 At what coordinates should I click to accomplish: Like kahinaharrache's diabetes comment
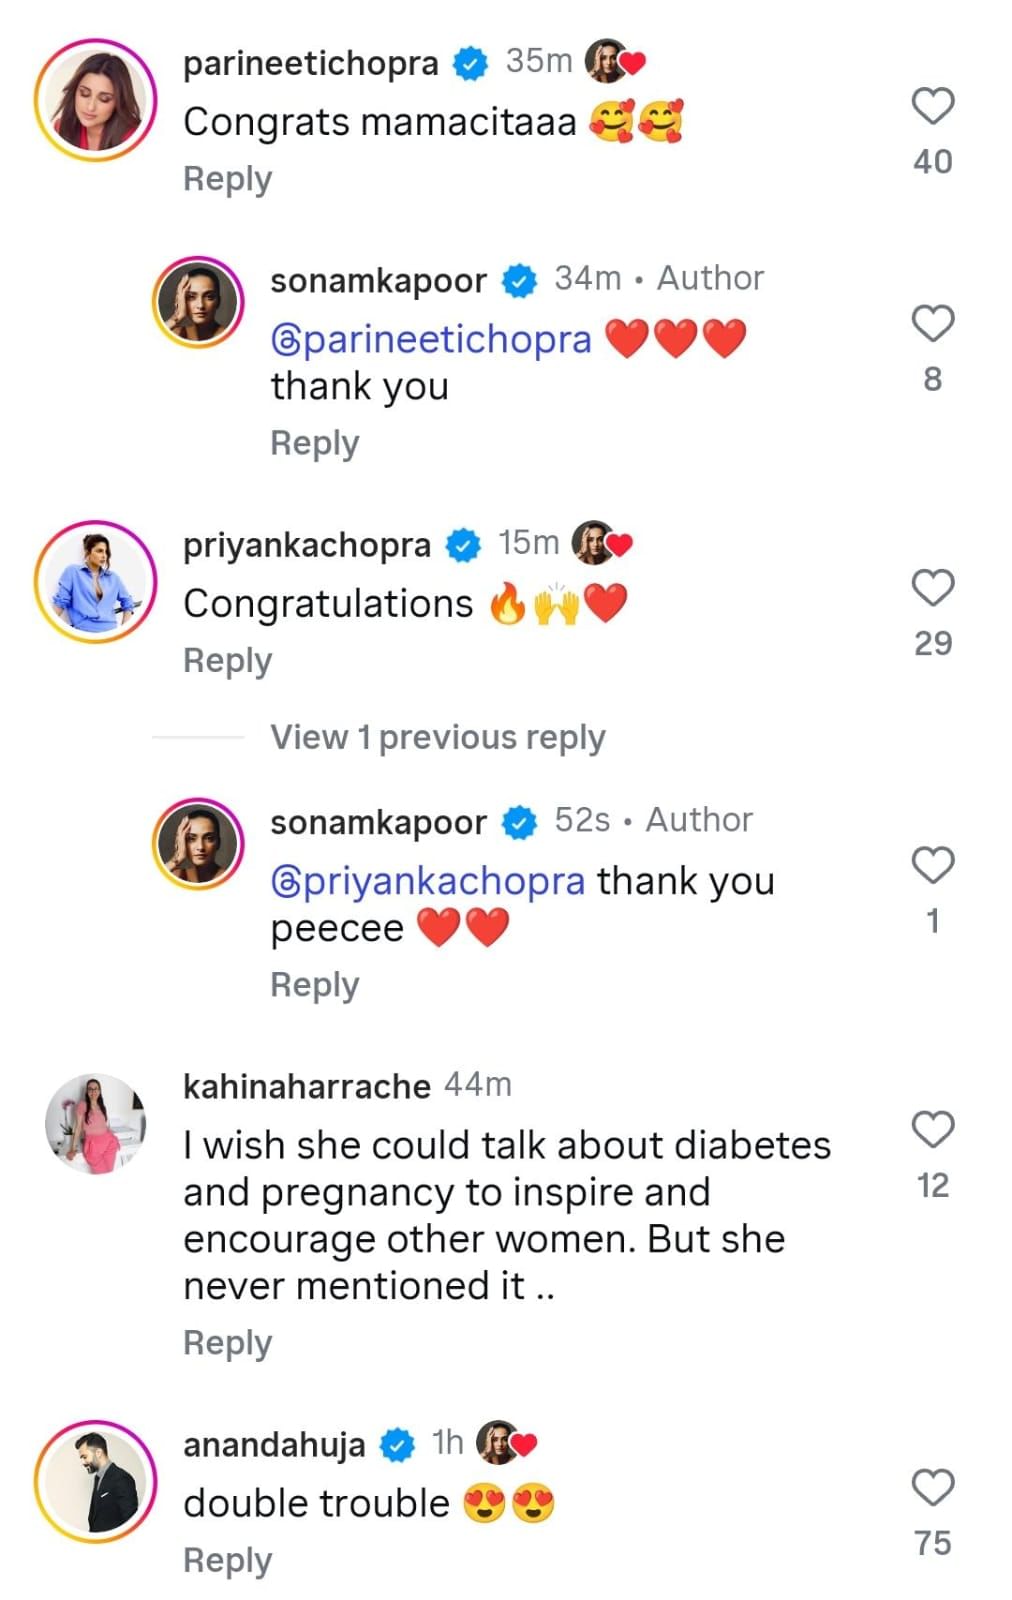click(933, 1130)
